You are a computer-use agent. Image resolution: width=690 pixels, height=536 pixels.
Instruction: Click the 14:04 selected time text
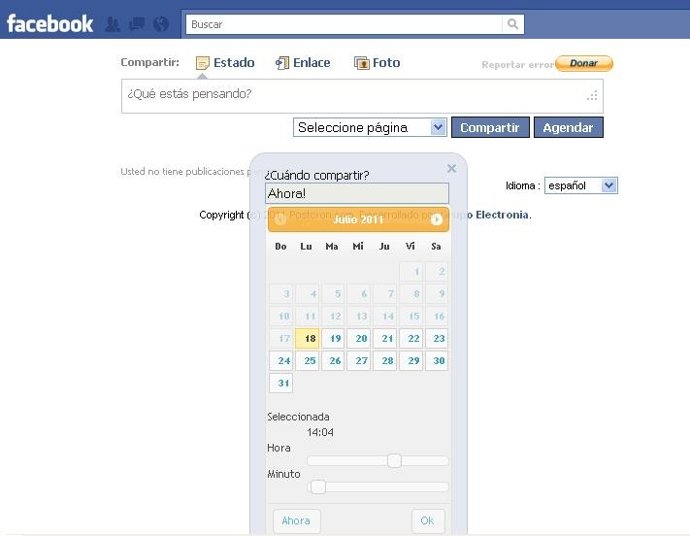click(320, 433)
